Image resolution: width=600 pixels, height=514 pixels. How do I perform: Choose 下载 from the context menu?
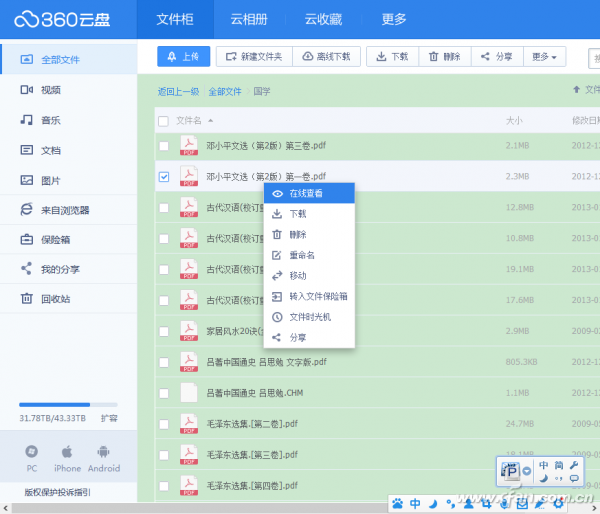point(309,214)
